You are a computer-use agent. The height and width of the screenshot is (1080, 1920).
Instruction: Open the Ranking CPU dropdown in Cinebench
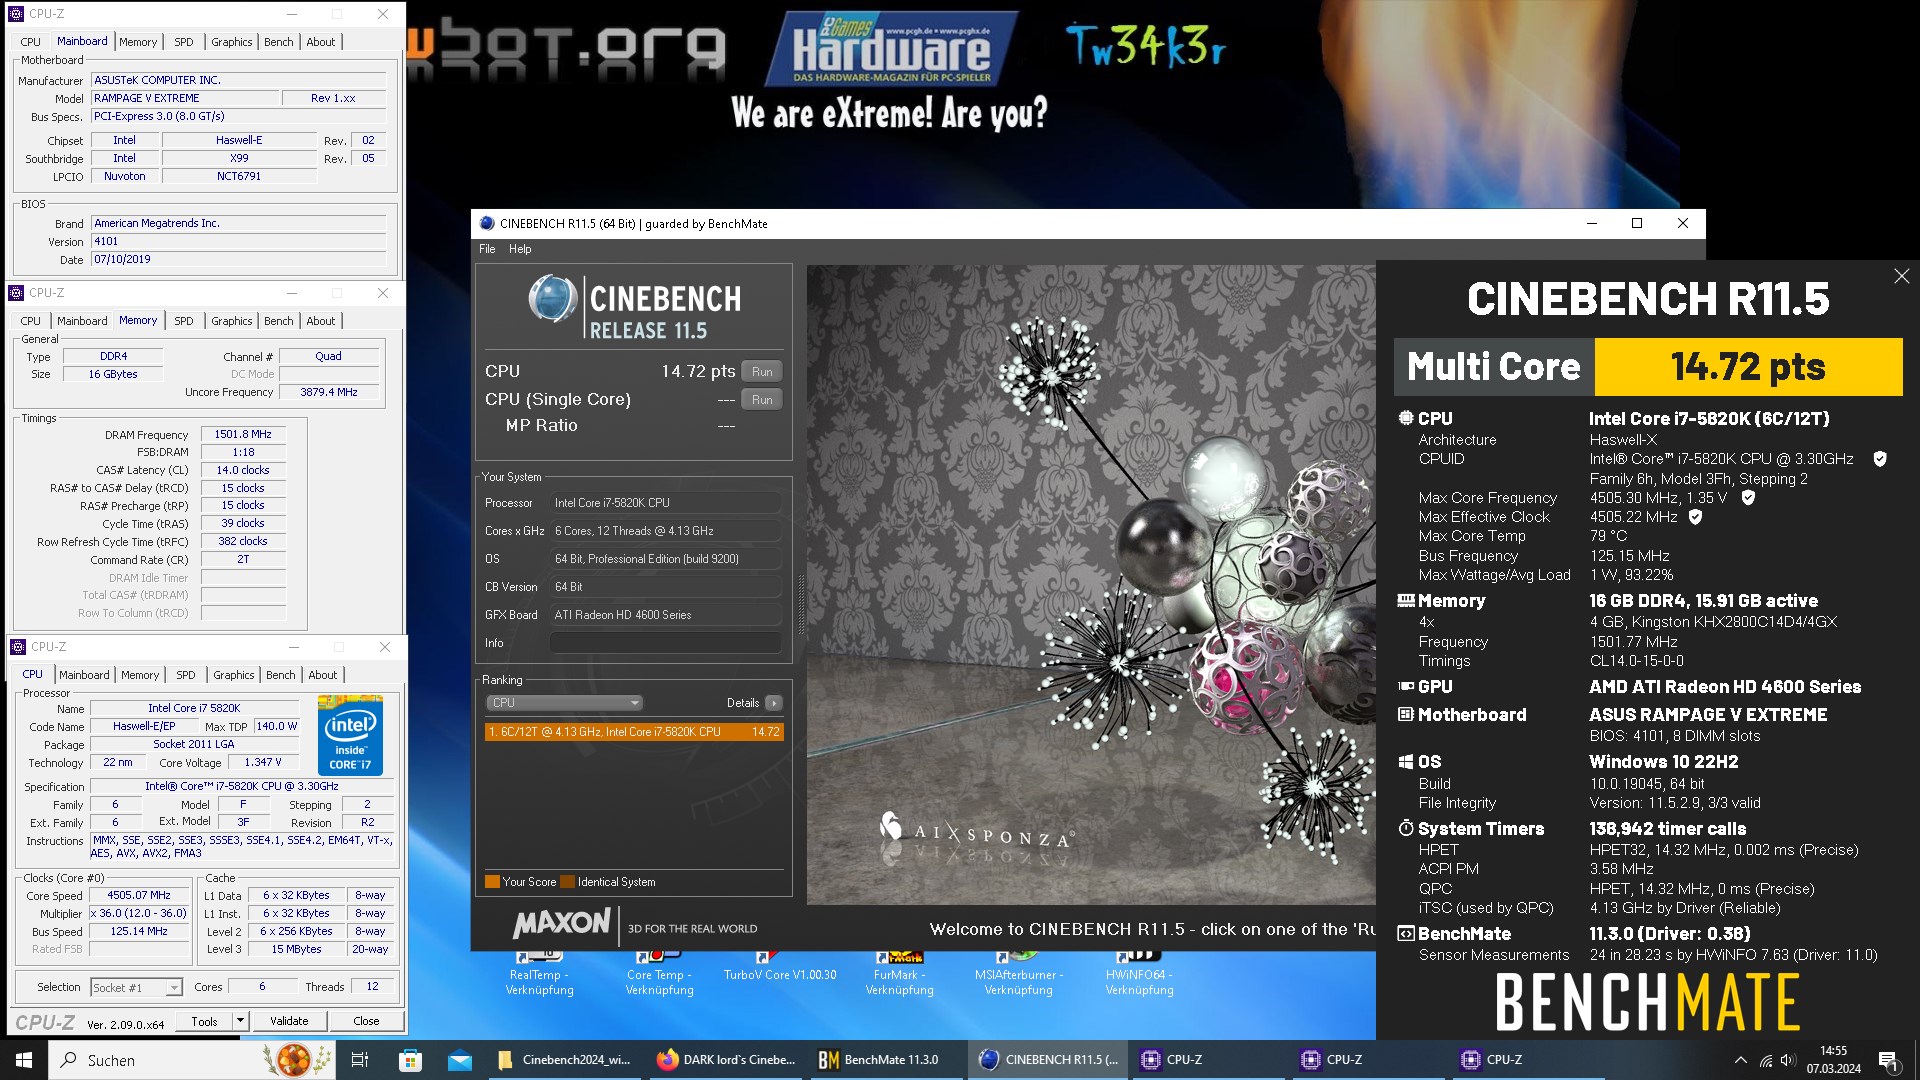(x=564, y=703)
